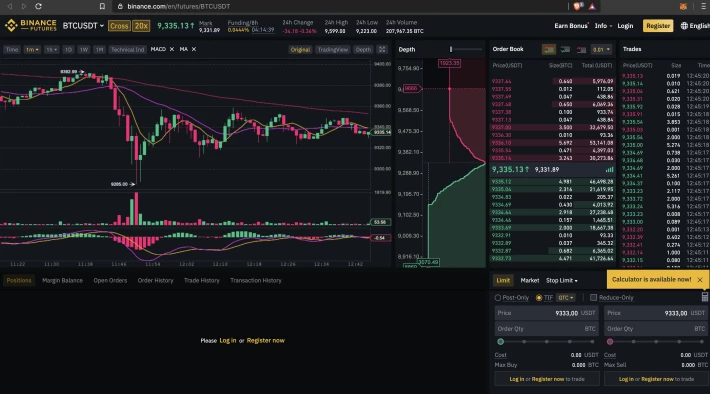Click the MetaMask fox extension icon
Image resolution: width=710 pixels, height=394 pixels.
[x=683, y=6]
